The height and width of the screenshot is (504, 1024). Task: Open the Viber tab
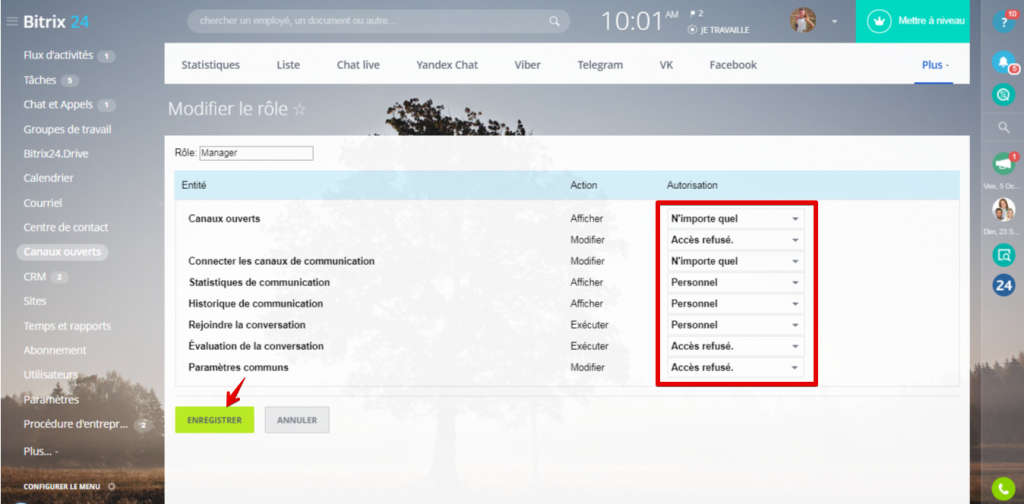[x=527, y=65]
